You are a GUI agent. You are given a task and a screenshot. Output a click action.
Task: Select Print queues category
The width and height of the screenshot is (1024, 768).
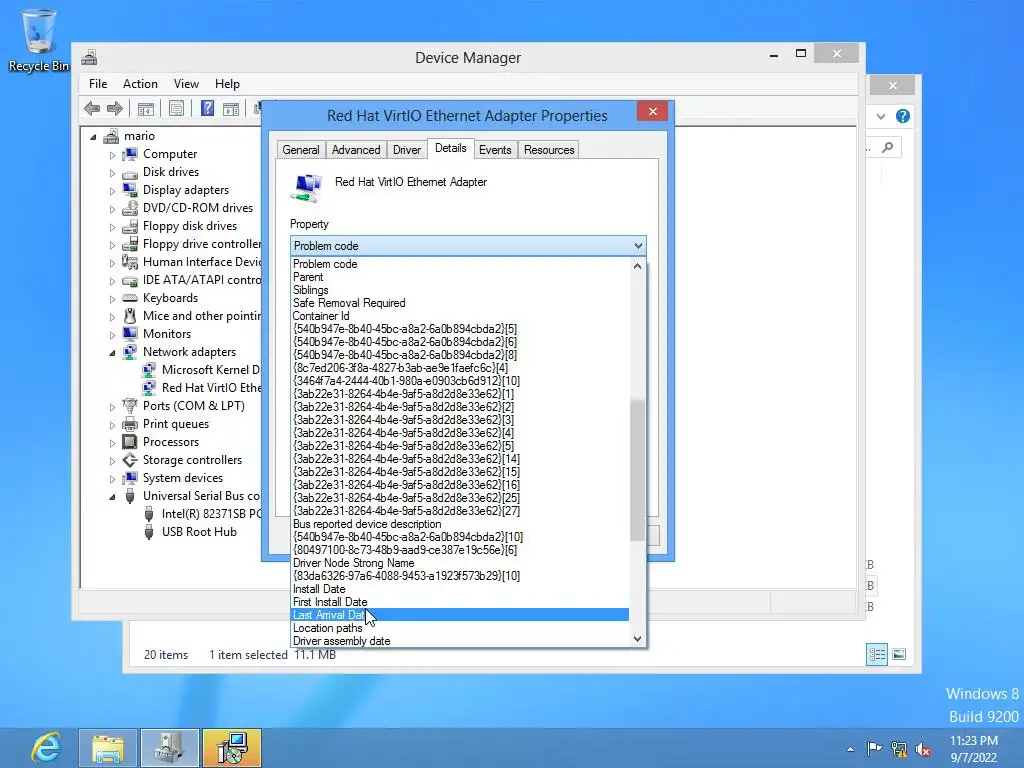click(x=176, y=424)
